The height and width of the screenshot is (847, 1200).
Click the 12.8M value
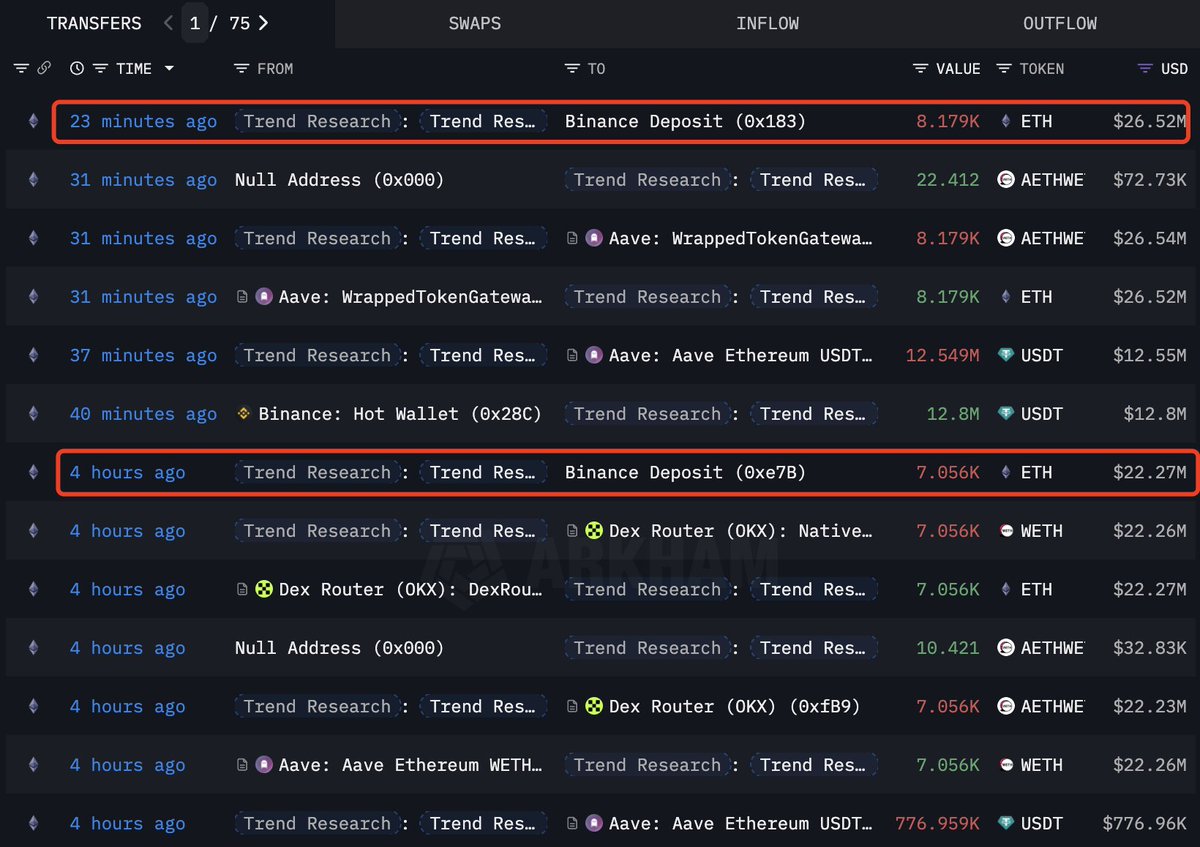coord(953,414)
